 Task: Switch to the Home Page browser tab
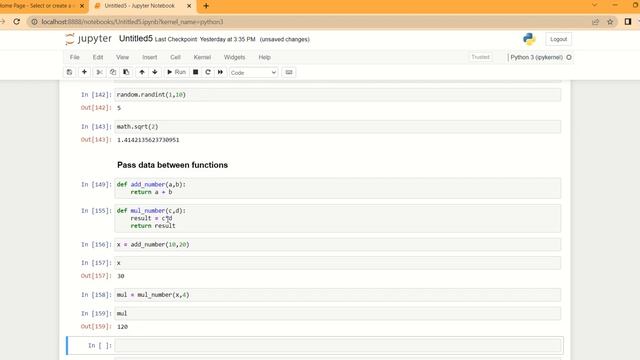click(38, 6)
